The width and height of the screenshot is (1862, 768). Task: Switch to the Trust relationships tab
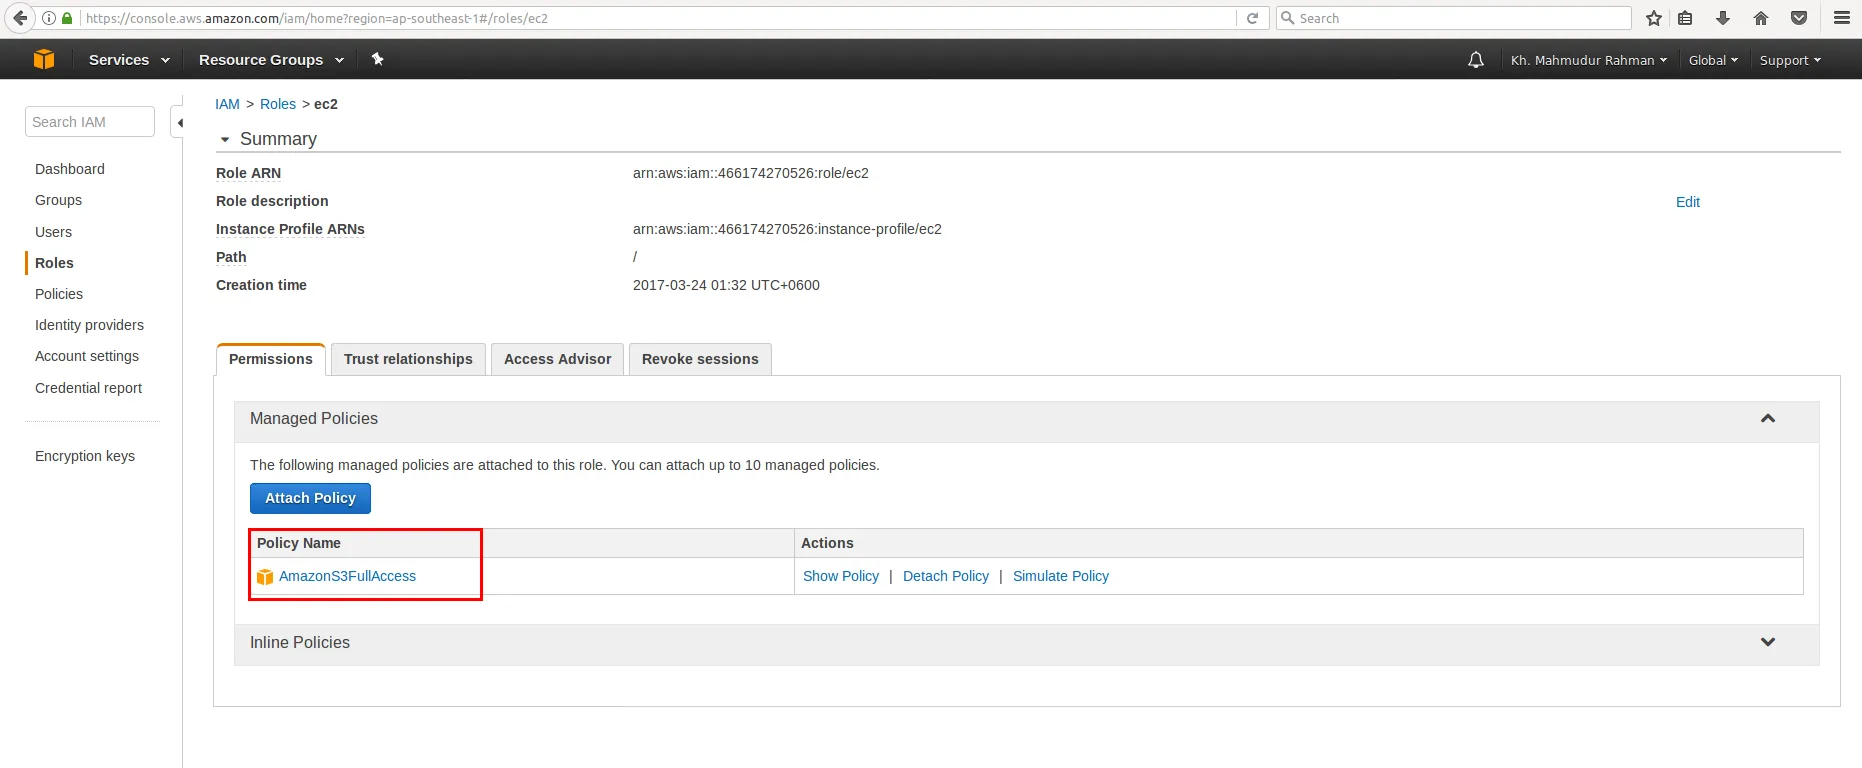408,359
